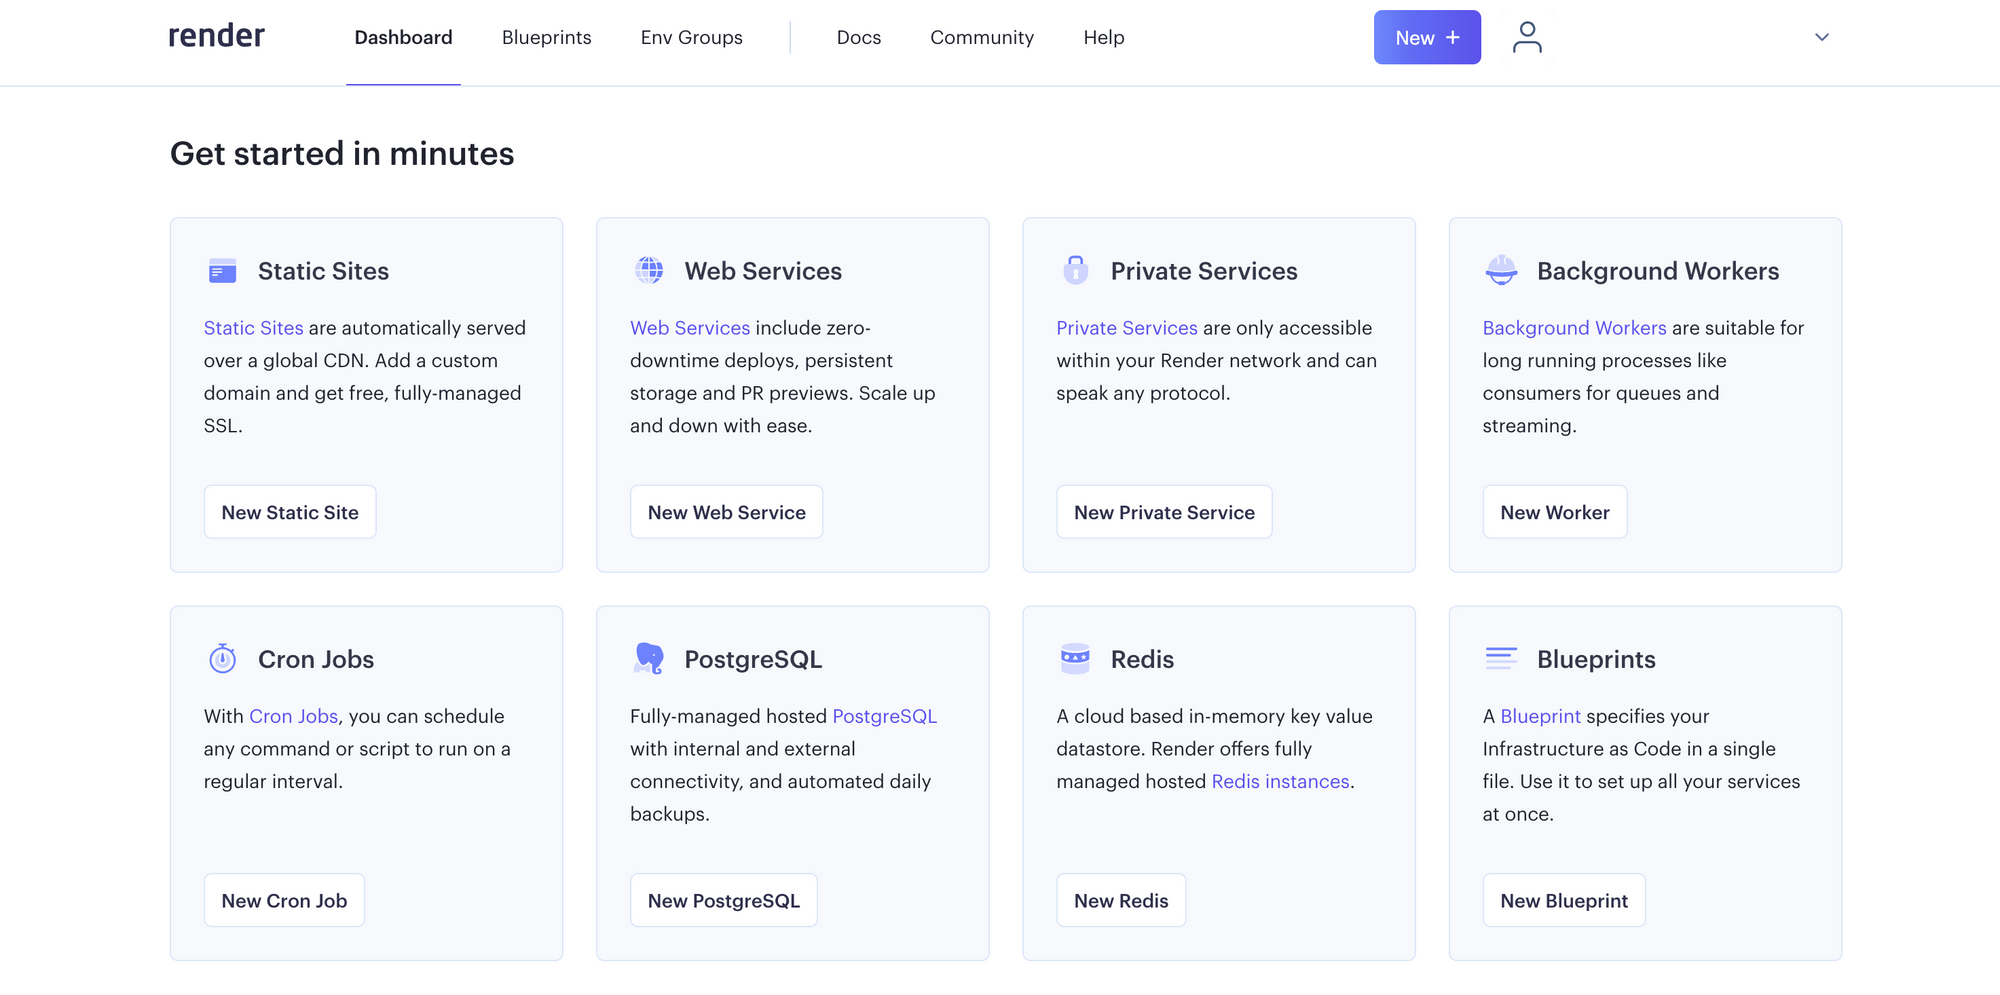Click the render logo
The image size is (2000, 995).
click(x=216, y=36)
